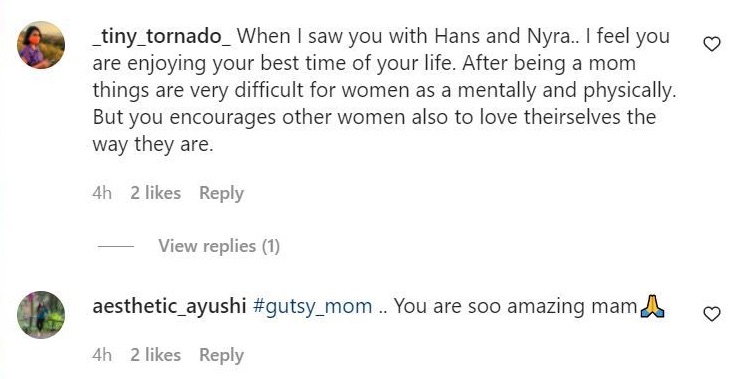Image resolution: width=740 pixels, height=379 pixels.
Task: Click the words 'Hans and Nyra' in the comment
Action: pyautogui.click(x=503, y=36)
